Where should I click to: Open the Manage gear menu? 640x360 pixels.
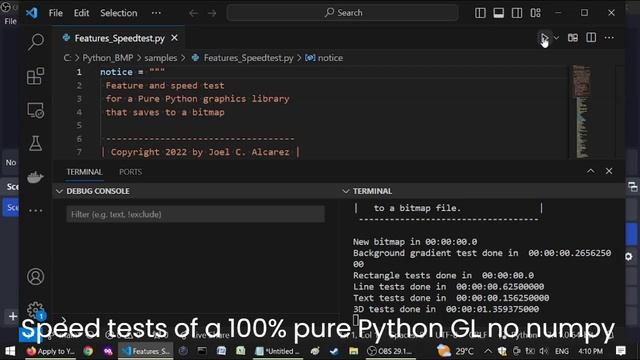[36, 310]
